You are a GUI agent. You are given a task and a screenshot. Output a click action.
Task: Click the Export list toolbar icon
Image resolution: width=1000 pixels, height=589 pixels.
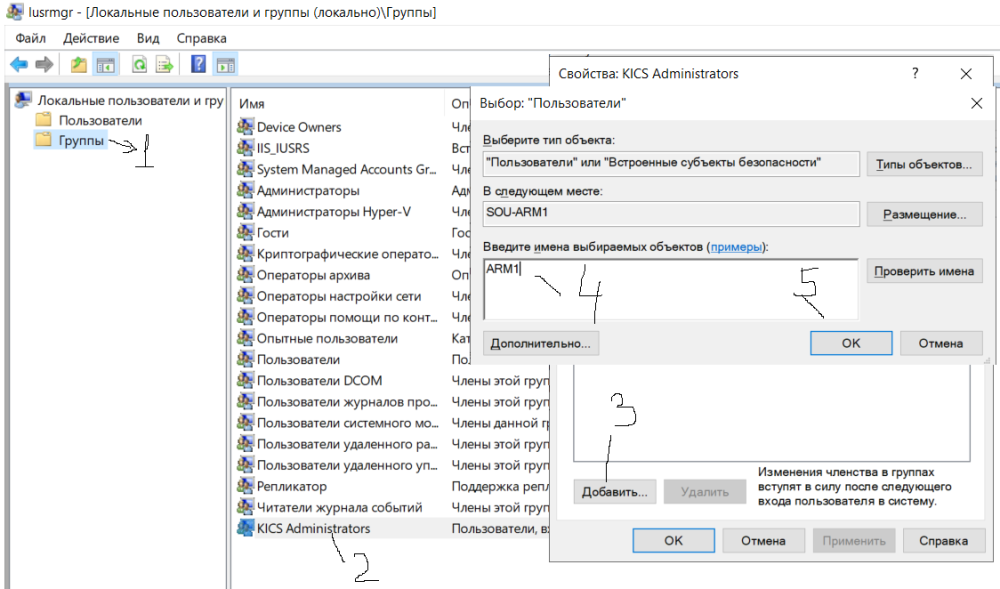coord(165,64)
